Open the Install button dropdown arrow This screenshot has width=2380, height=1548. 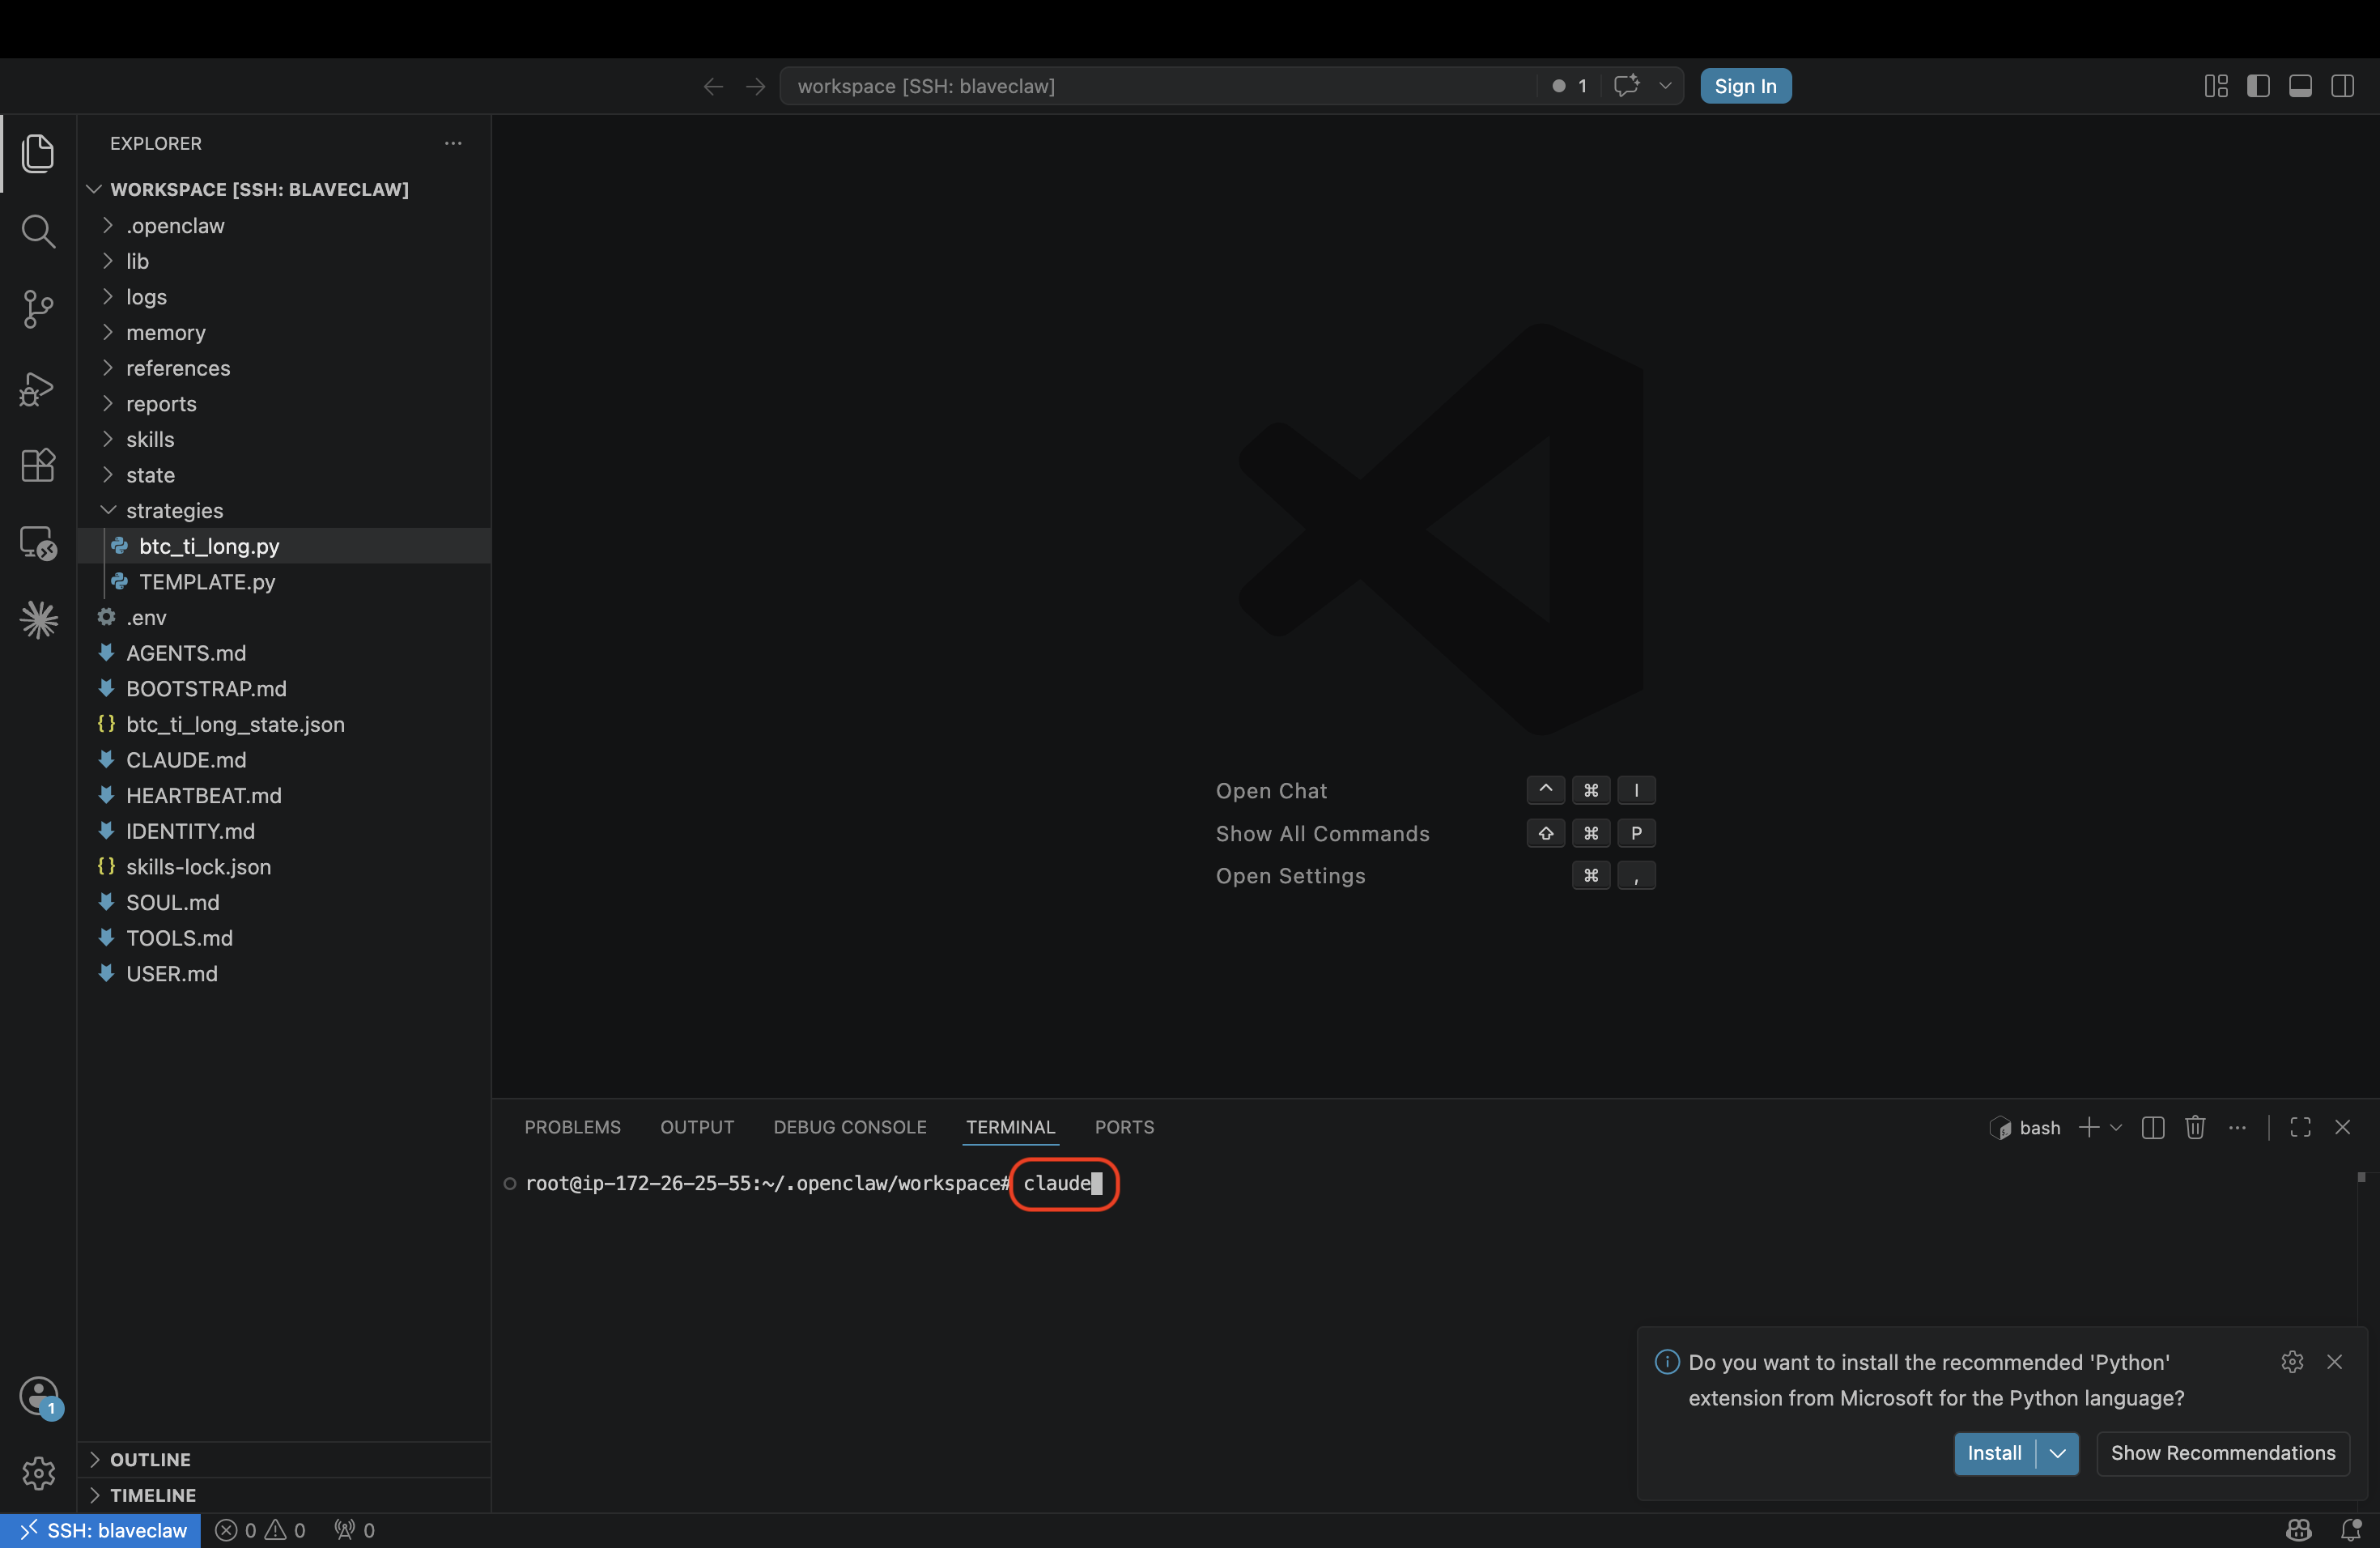coord(2057,1453)
